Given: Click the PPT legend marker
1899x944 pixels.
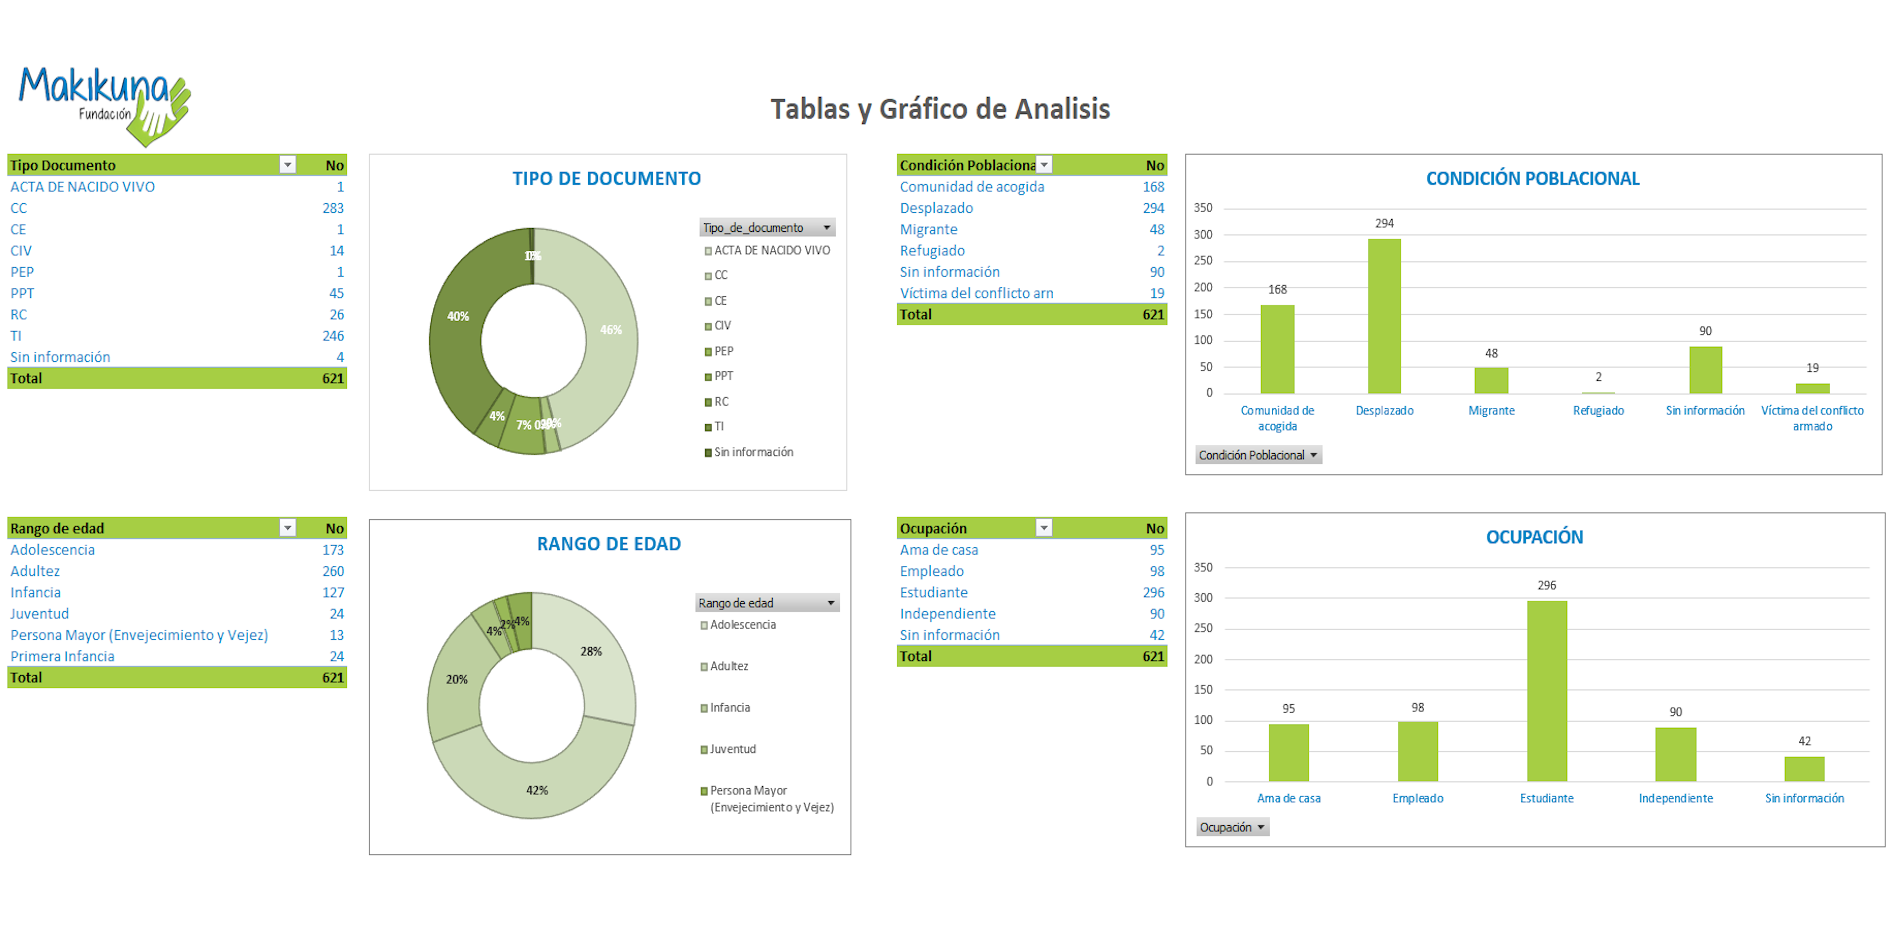Looking at the screenshot, I should 708,377.
